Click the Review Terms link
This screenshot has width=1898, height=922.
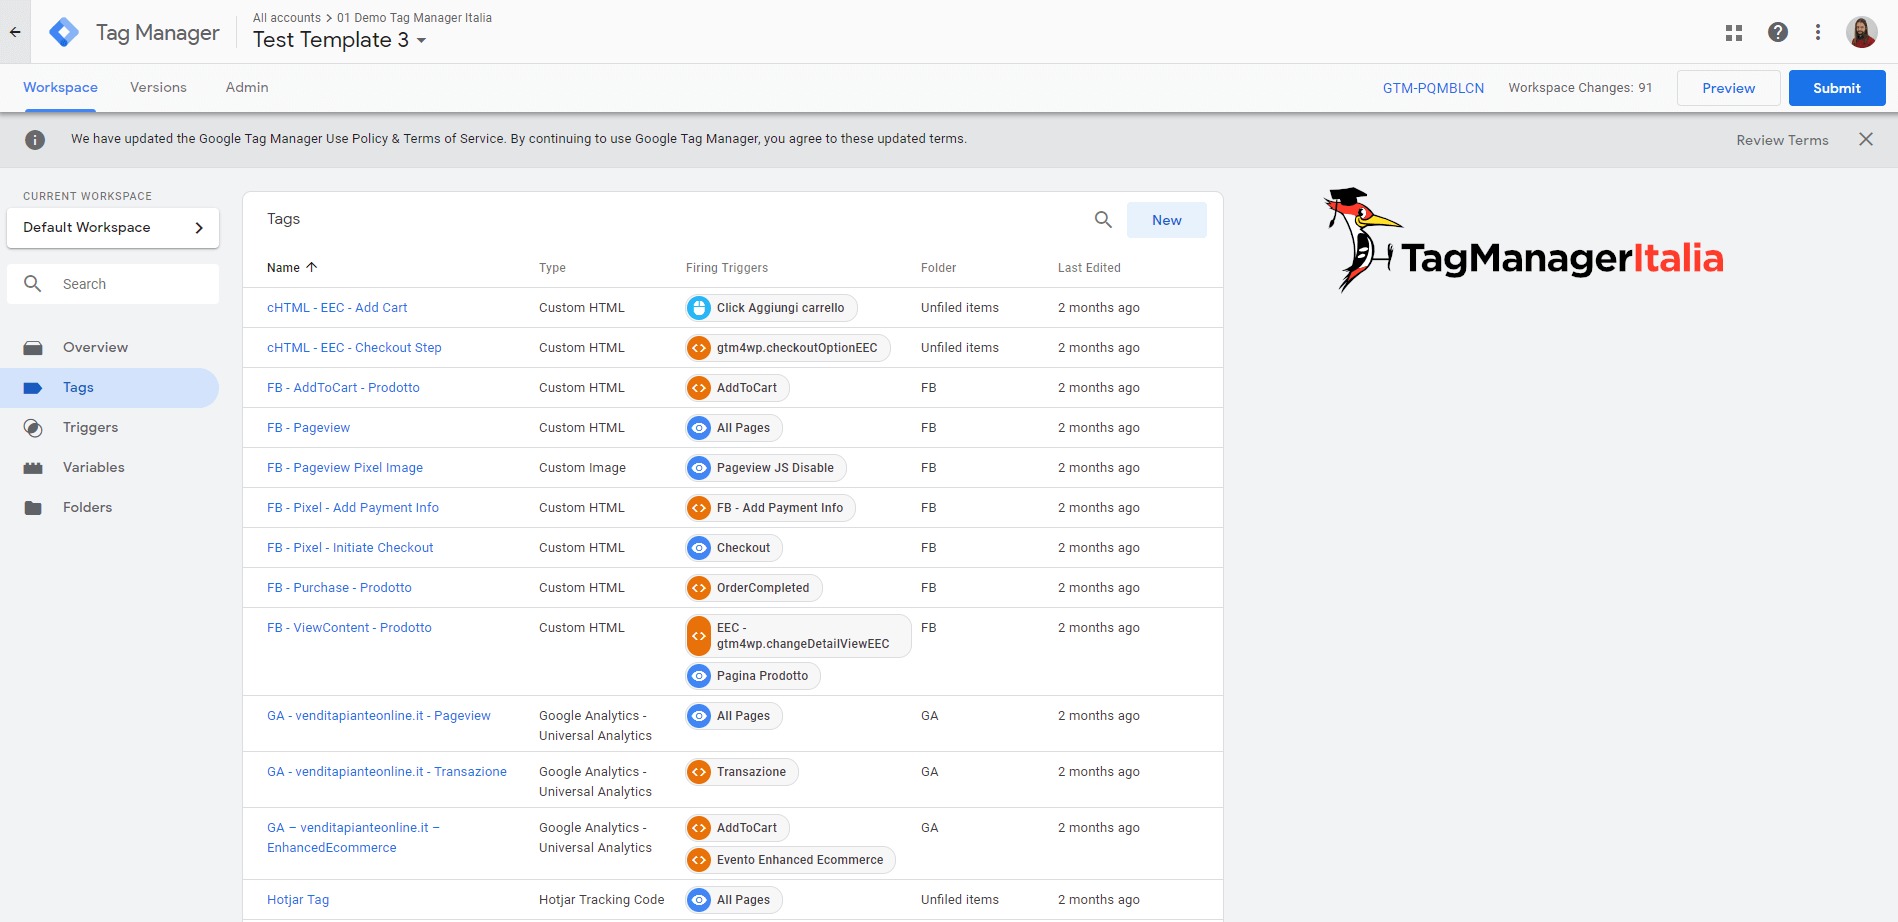pyautogui.click(x=1782, y=140)
